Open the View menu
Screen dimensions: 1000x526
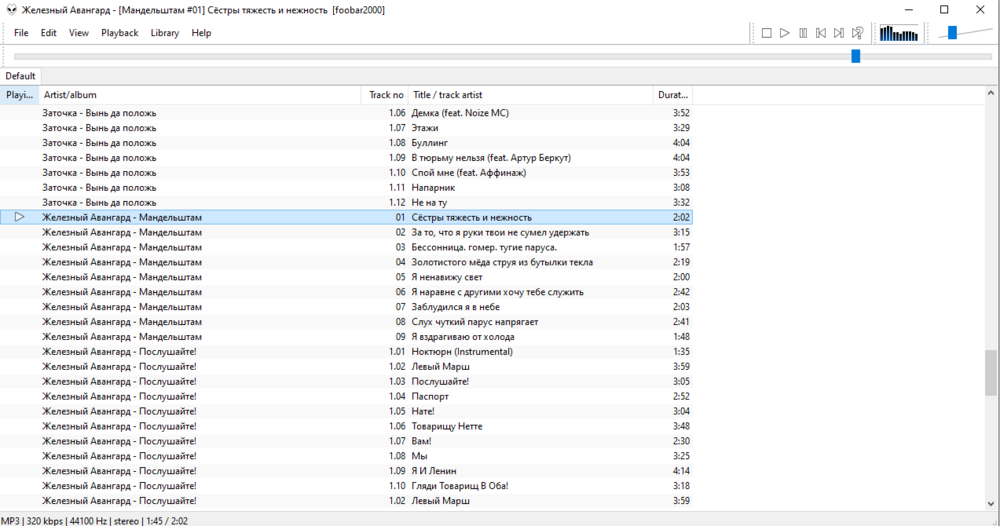coord(78,33)
